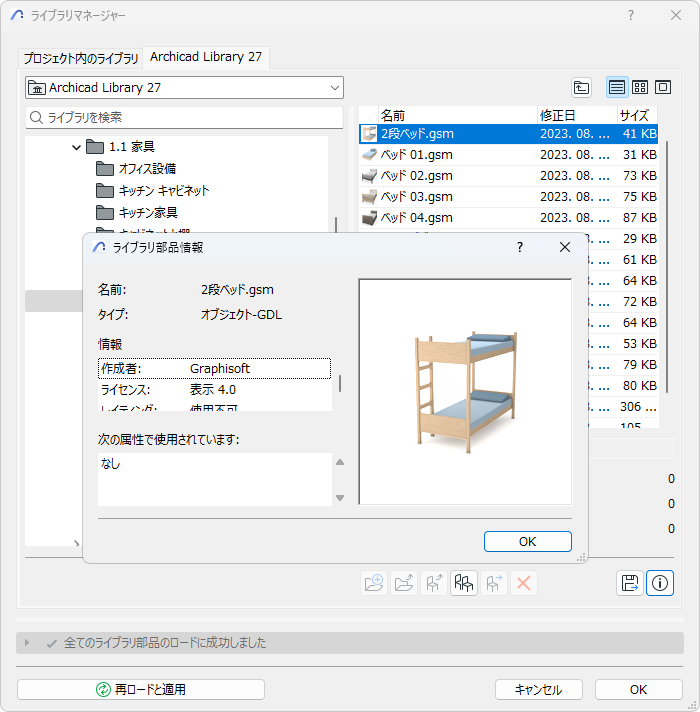Sort by the 修正日 column header
700x712 pixels.
(x=577, y=115)
